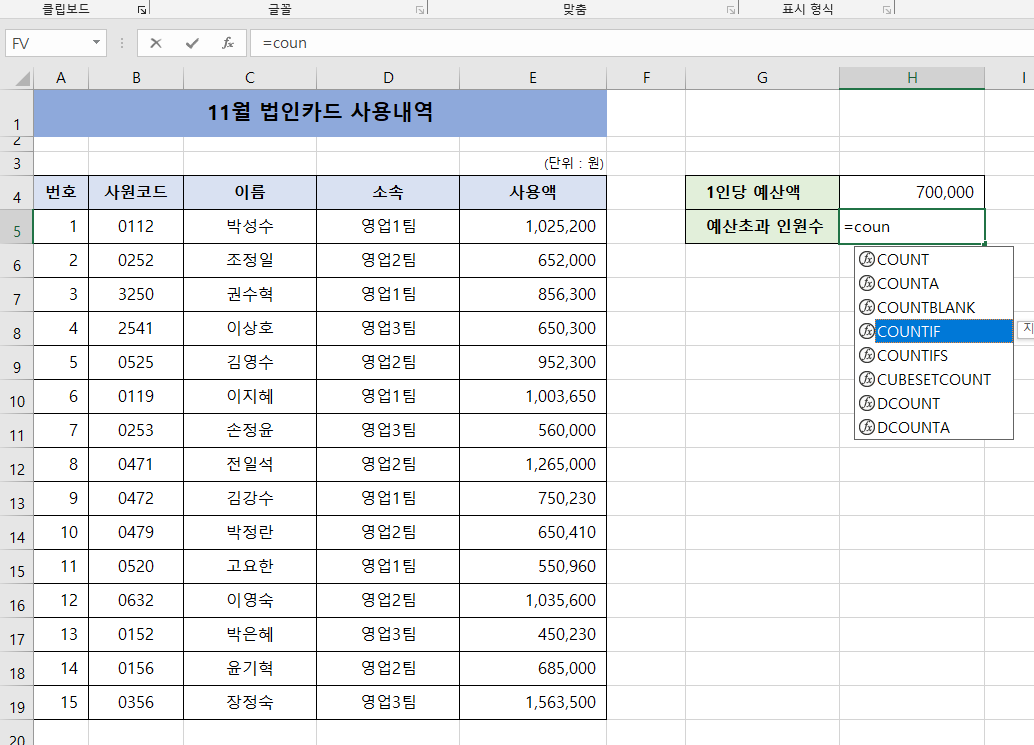Viewport: 1034px width, 745px height.
Task: Cancel the formula entry with X icon
Action: coord(156,44)
